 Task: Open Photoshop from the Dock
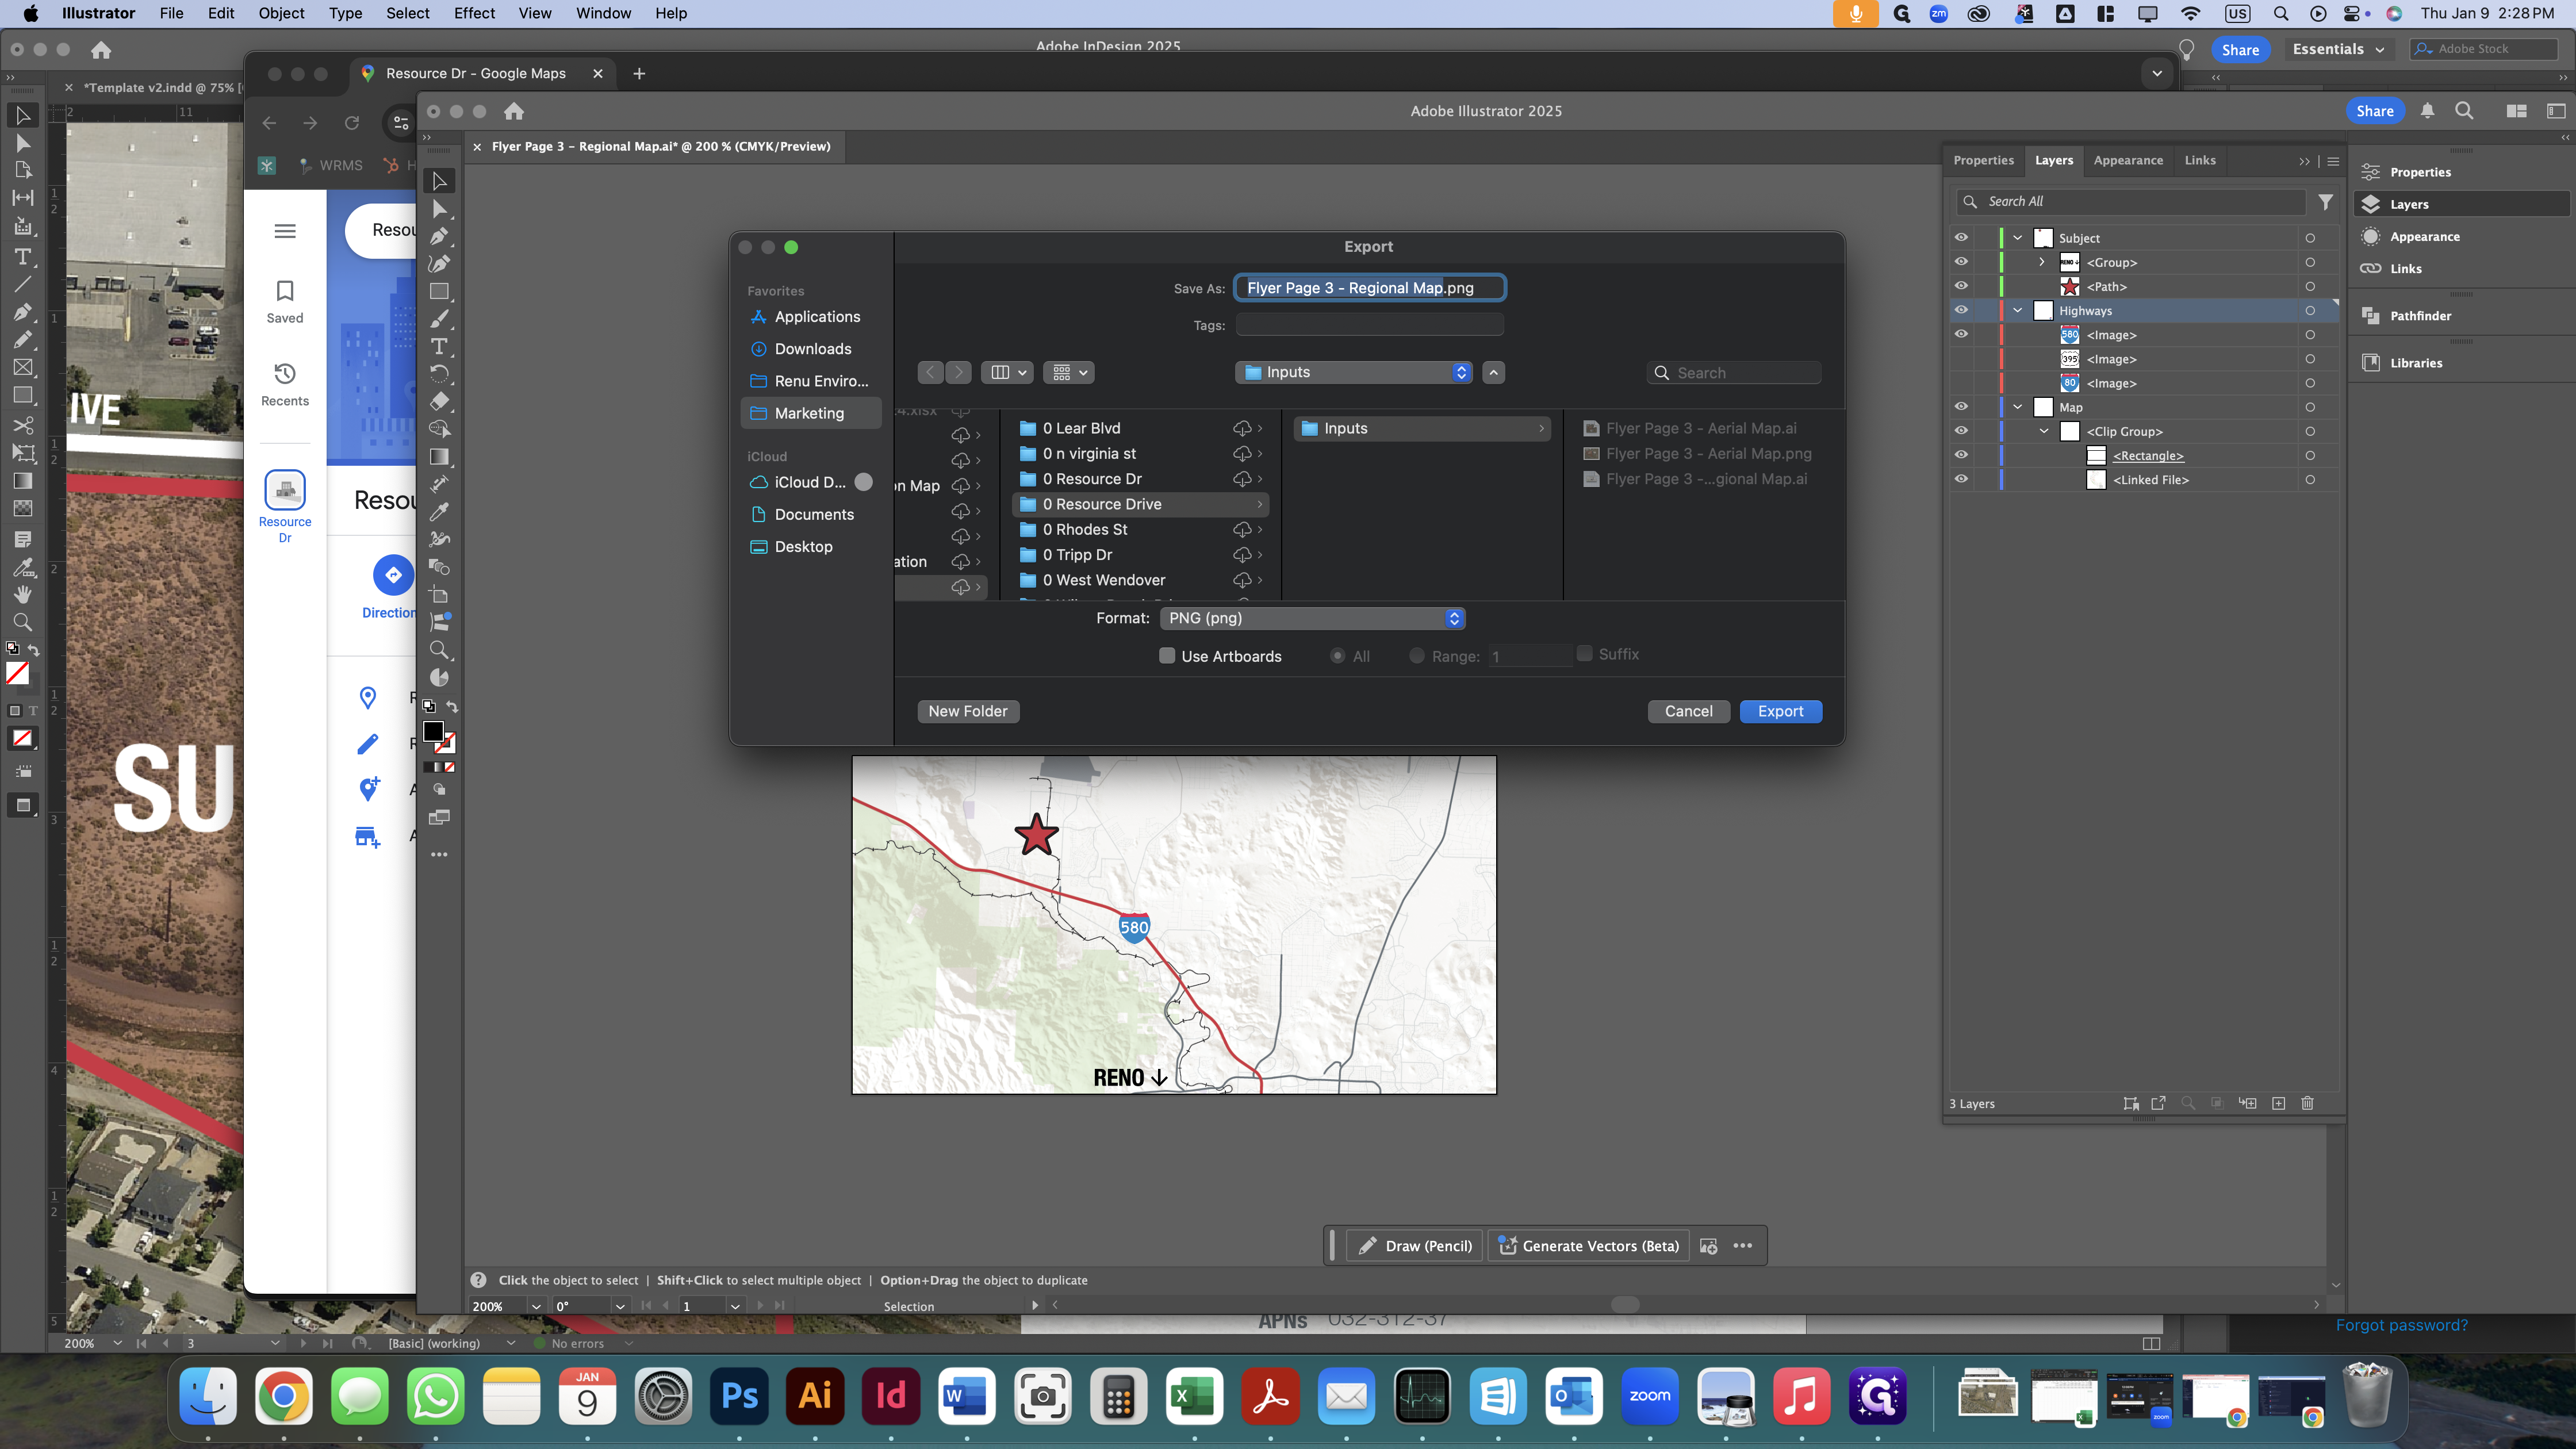(739, 1396)
